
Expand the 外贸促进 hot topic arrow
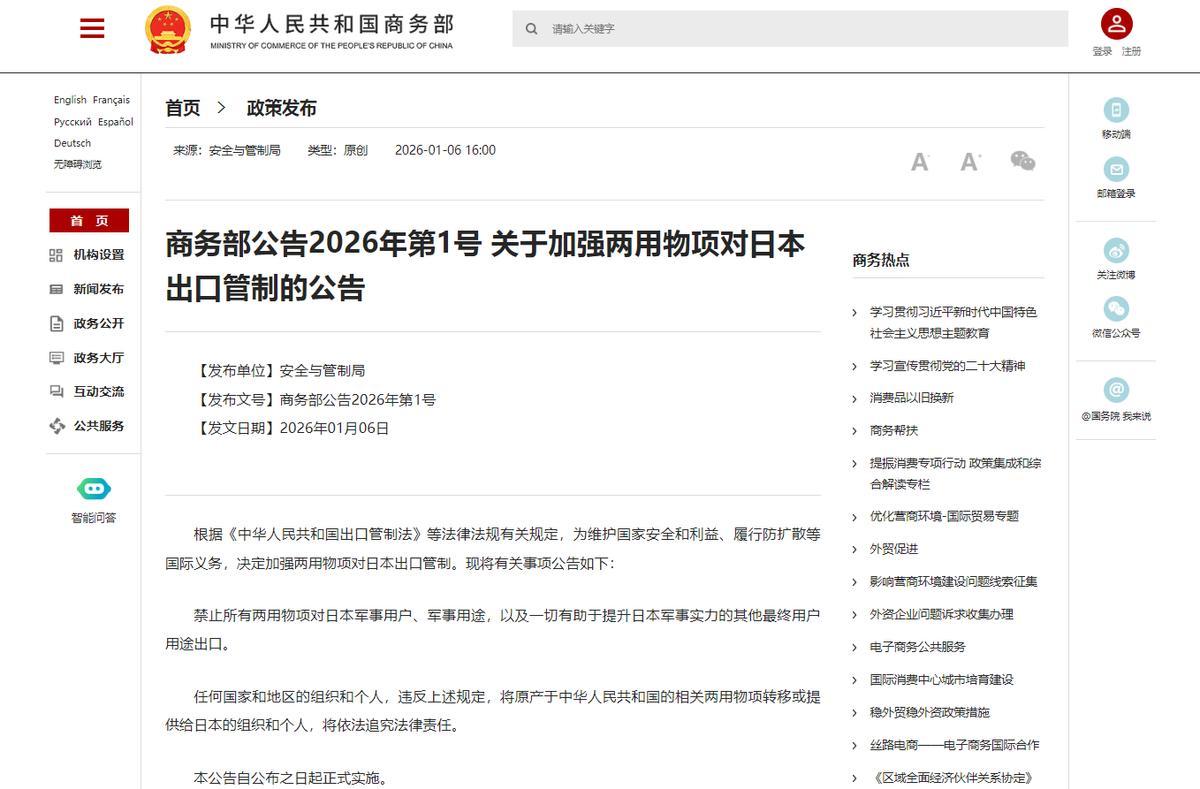[854, 549]
